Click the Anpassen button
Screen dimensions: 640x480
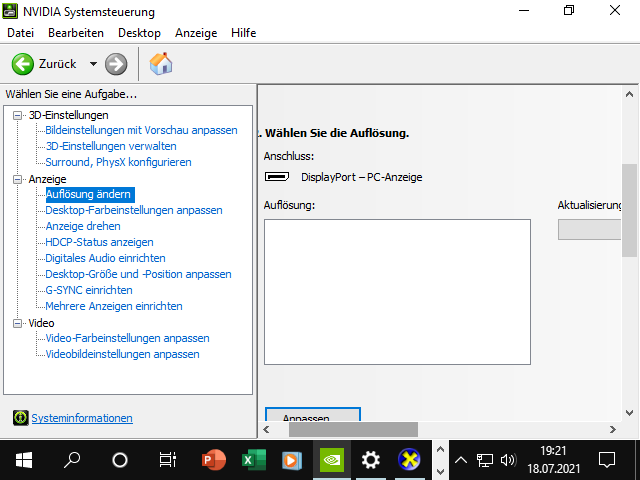click(313, 415)
